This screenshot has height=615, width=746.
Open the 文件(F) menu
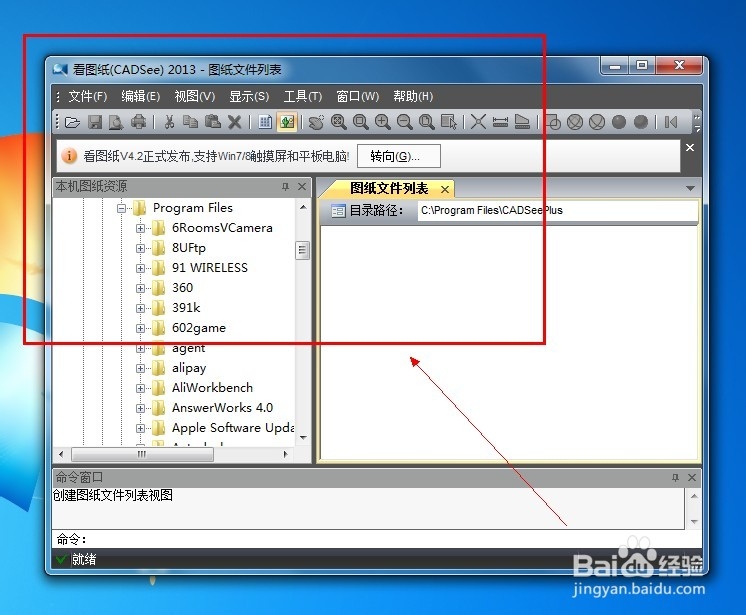(x=88, y=97)
